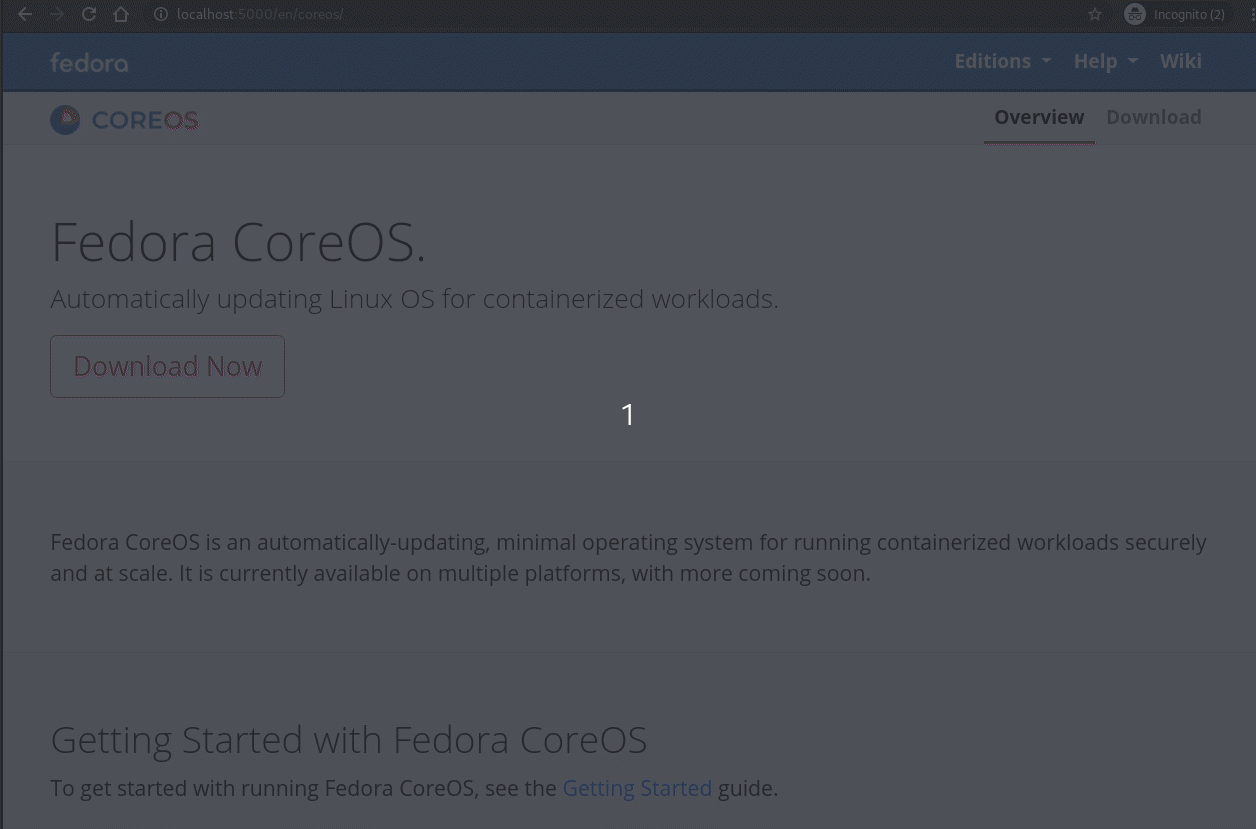Expand the Help dropdown menu
This screenshot has height=829, width=1256.
[x=1105, y=61]
